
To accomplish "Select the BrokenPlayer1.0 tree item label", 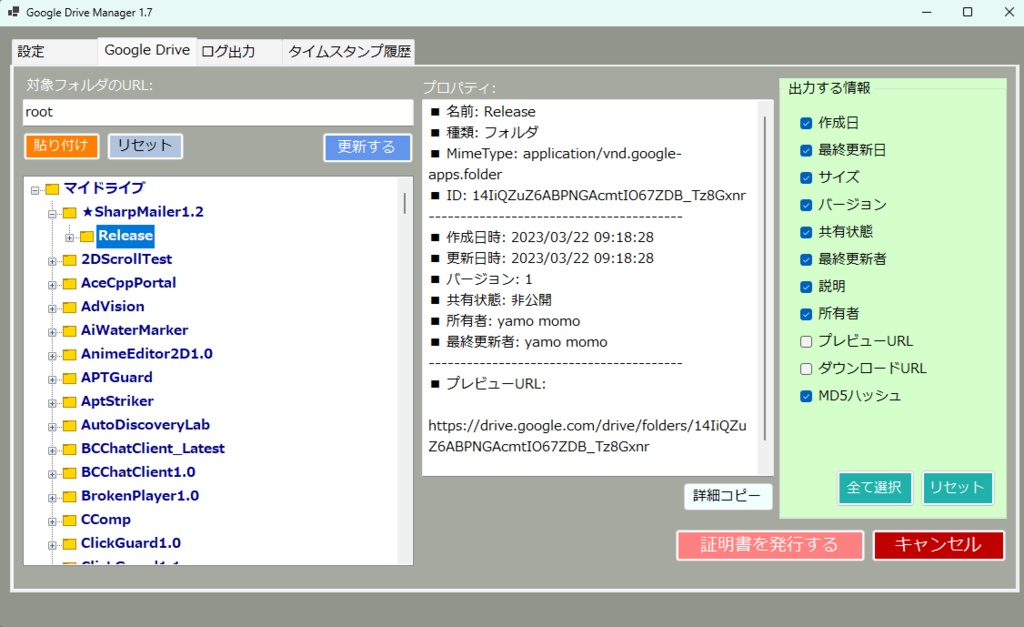I will coord(140,496).
